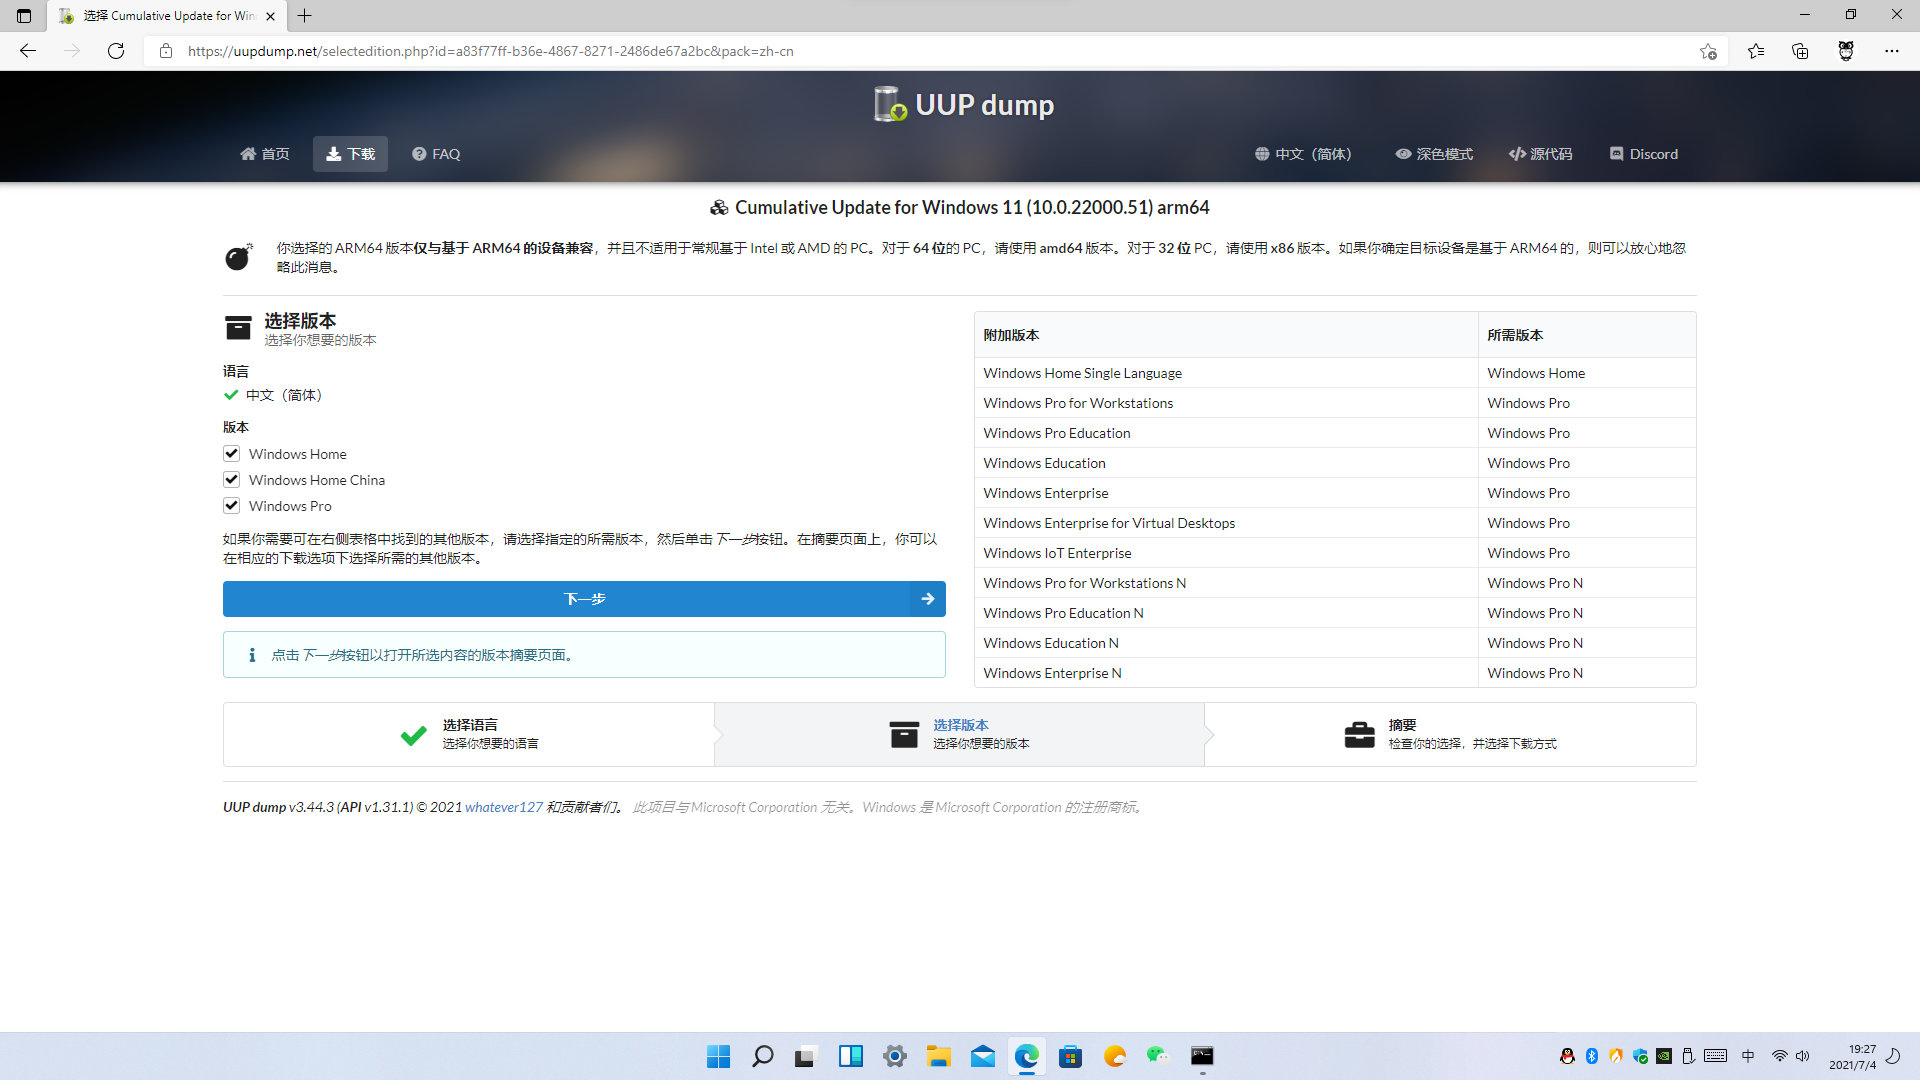The height and width of the screenshot is (1080, 1920).
Task: Reload the page with the refresh icon
Action: (x=116, y=51)
